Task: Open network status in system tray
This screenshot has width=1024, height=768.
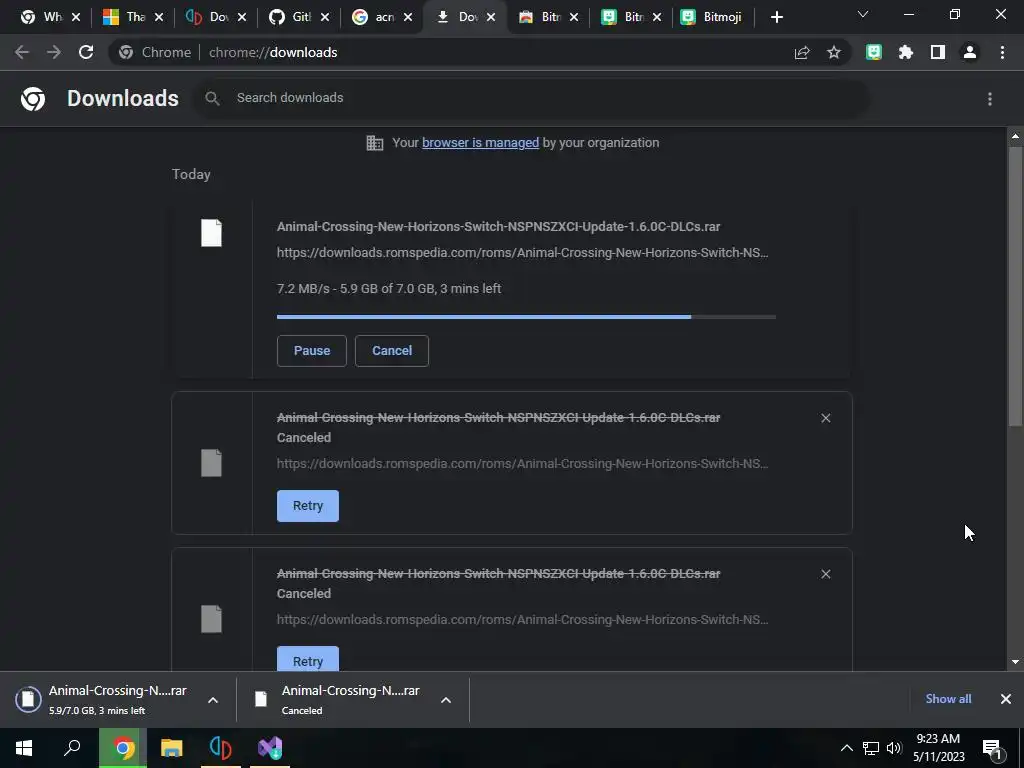Action: coord(871,748)
